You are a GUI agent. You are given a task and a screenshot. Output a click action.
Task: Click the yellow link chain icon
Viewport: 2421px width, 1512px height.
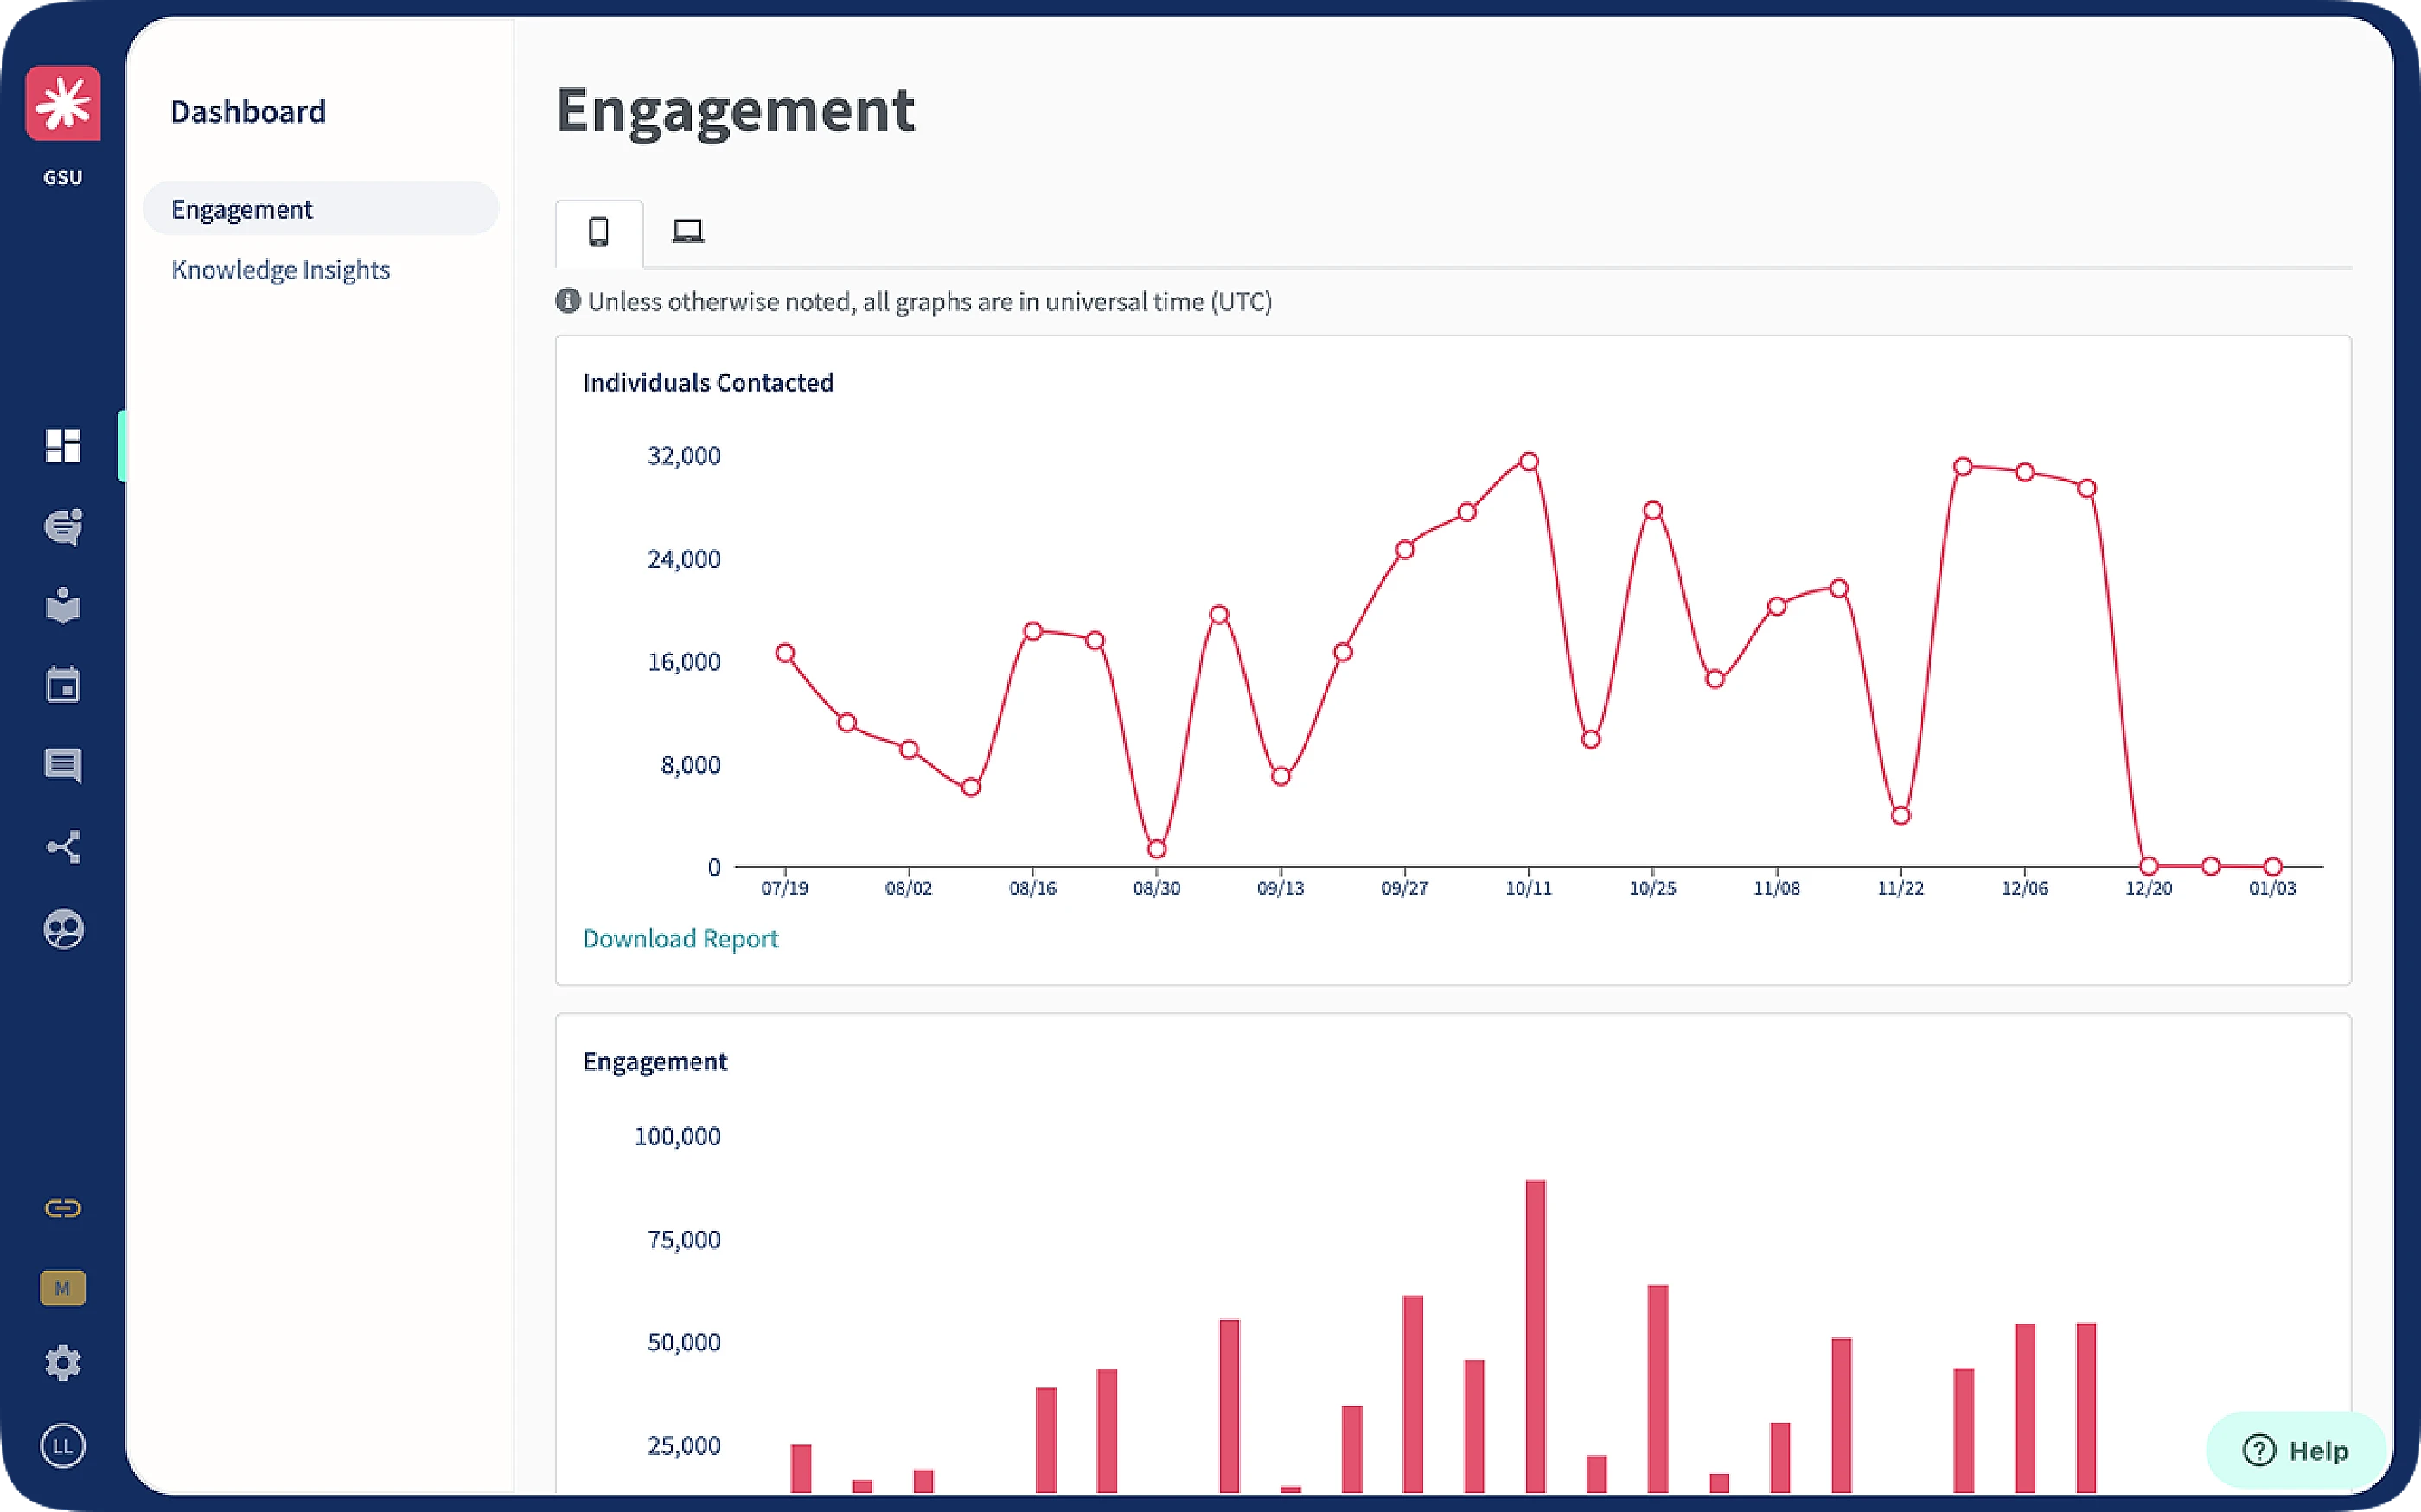point(62,1208)
